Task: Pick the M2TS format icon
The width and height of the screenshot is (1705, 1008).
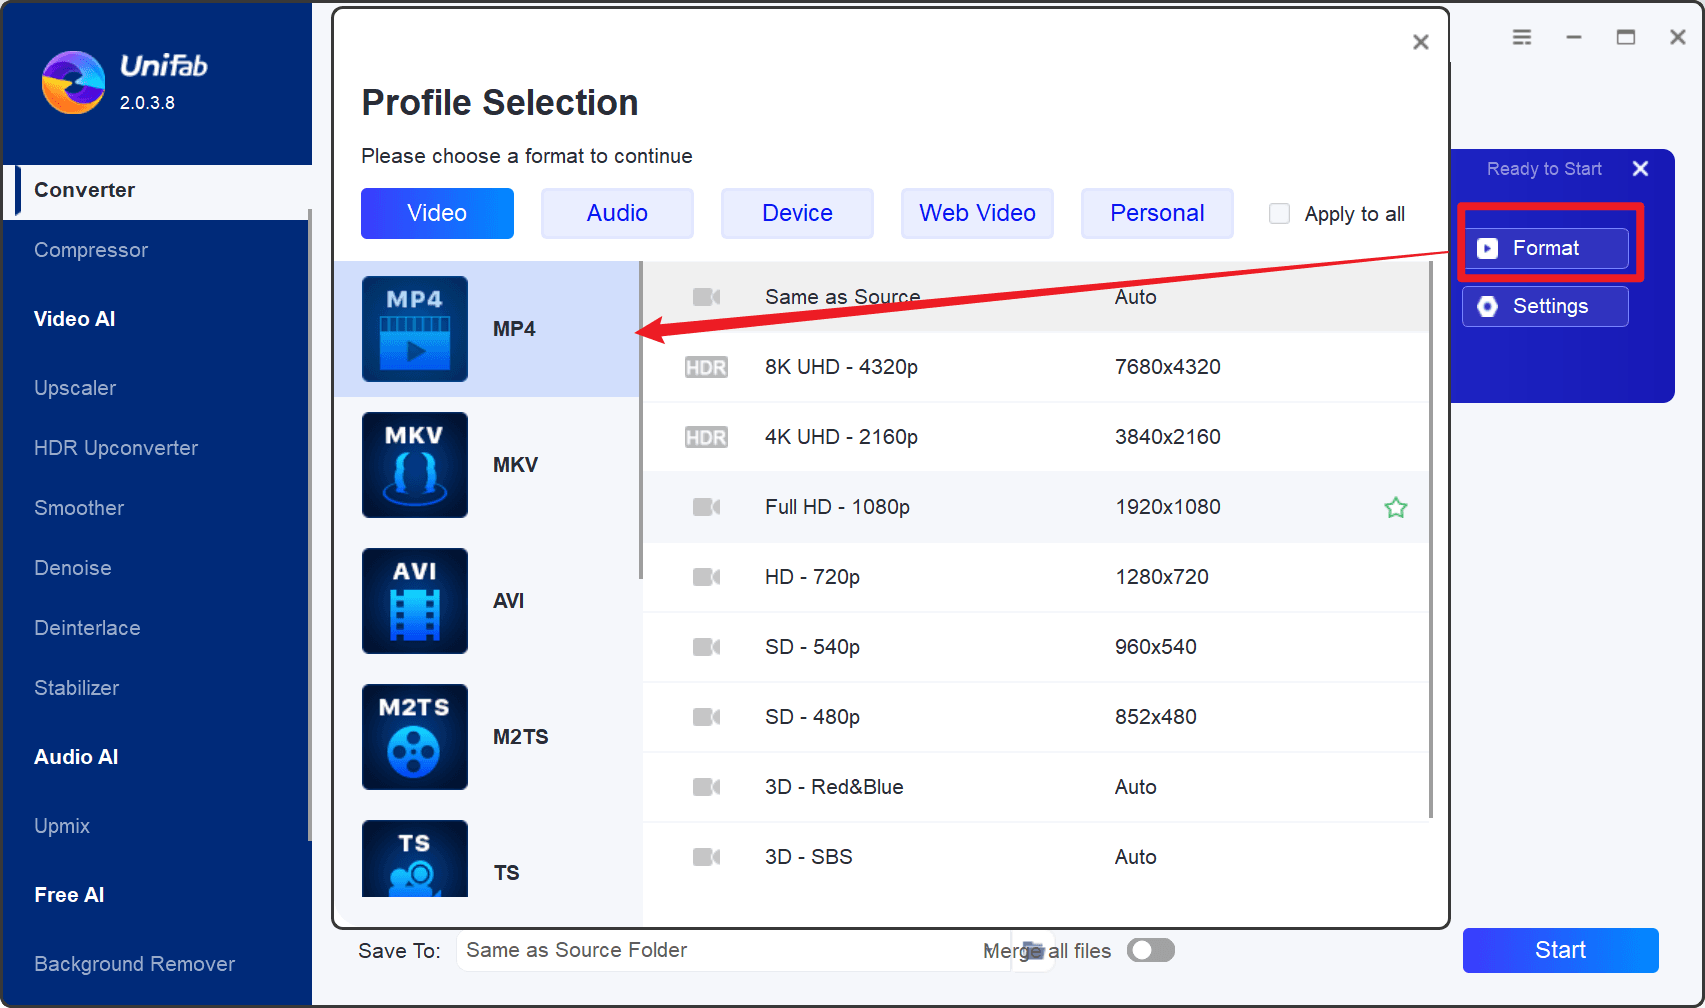Action: pyautogui.click(x=414, y=737)
